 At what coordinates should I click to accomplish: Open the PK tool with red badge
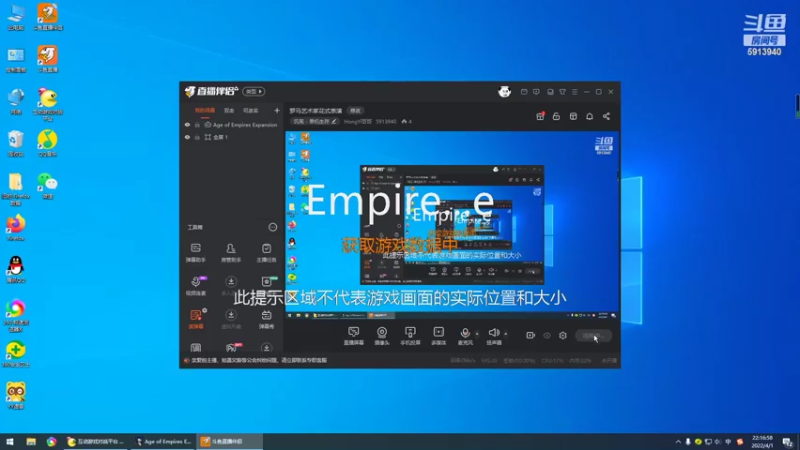(x=232, y=348)
